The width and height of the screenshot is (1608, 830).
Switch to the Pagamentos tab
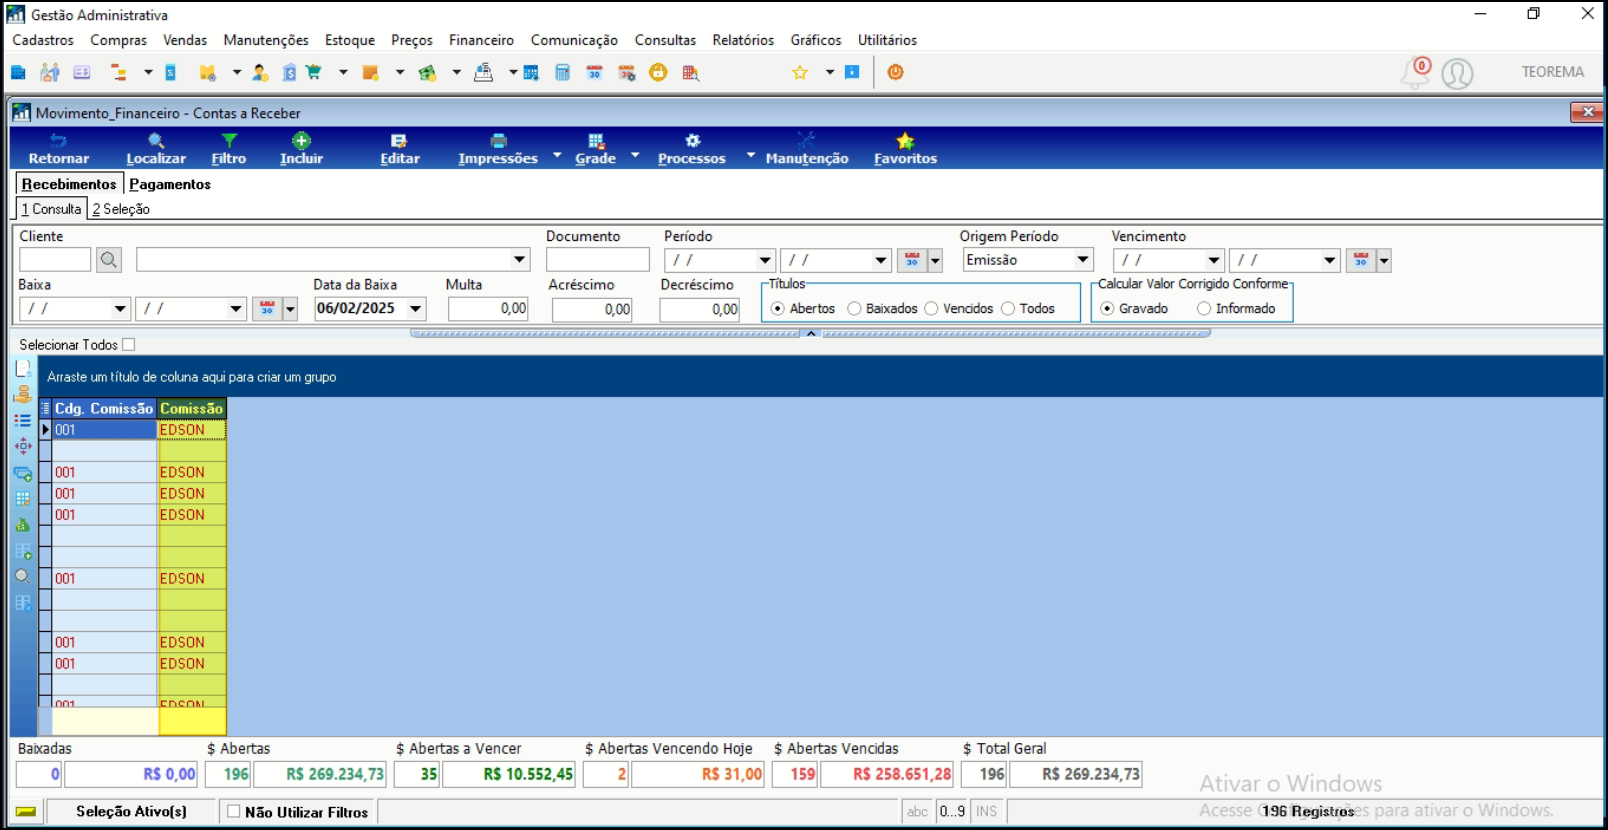170,184
